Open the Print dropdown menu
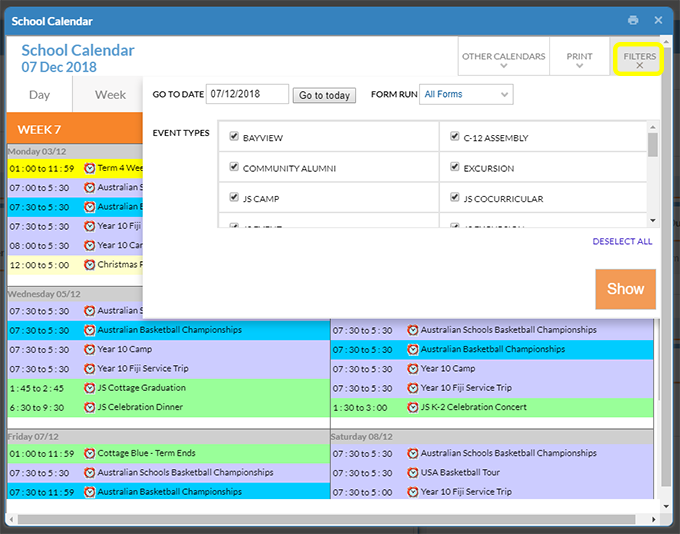This screenshot has width=680, height=534. 579,60
